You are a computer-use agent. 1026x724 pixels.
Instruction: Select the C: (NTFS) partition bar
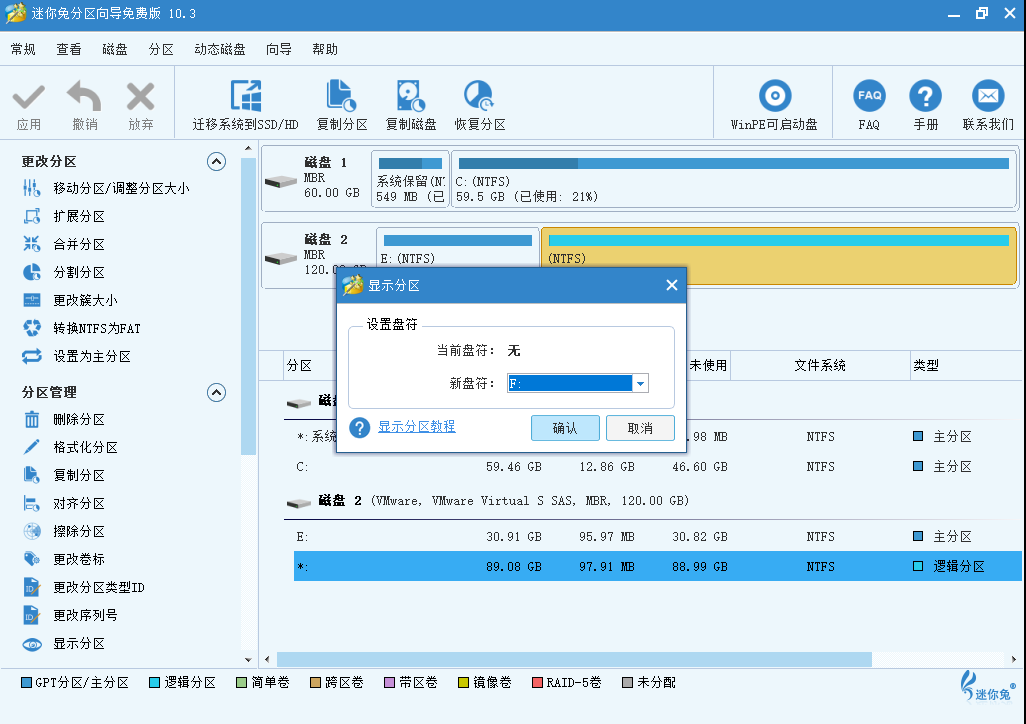pos(734,178)
